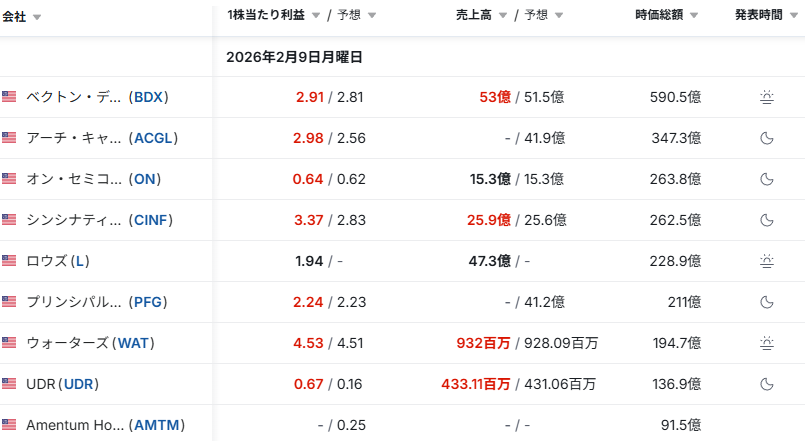This screenshot has width=805, height=441.
Task: Sort by 発表時間 column arrow
Action: 793,16
